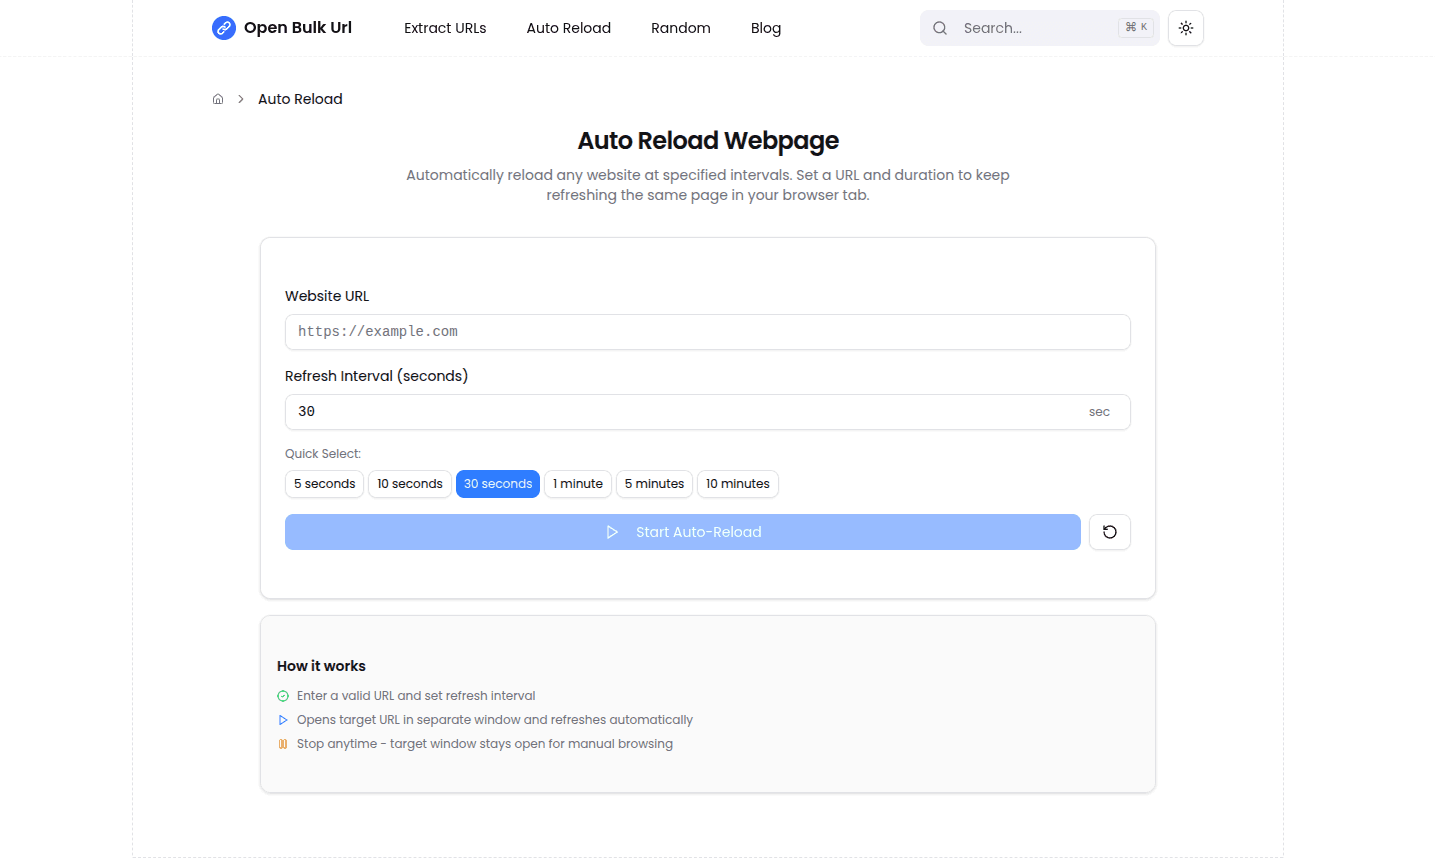
Task: Click the Open Bulk Url logo icon
Action: pos(223,28)
